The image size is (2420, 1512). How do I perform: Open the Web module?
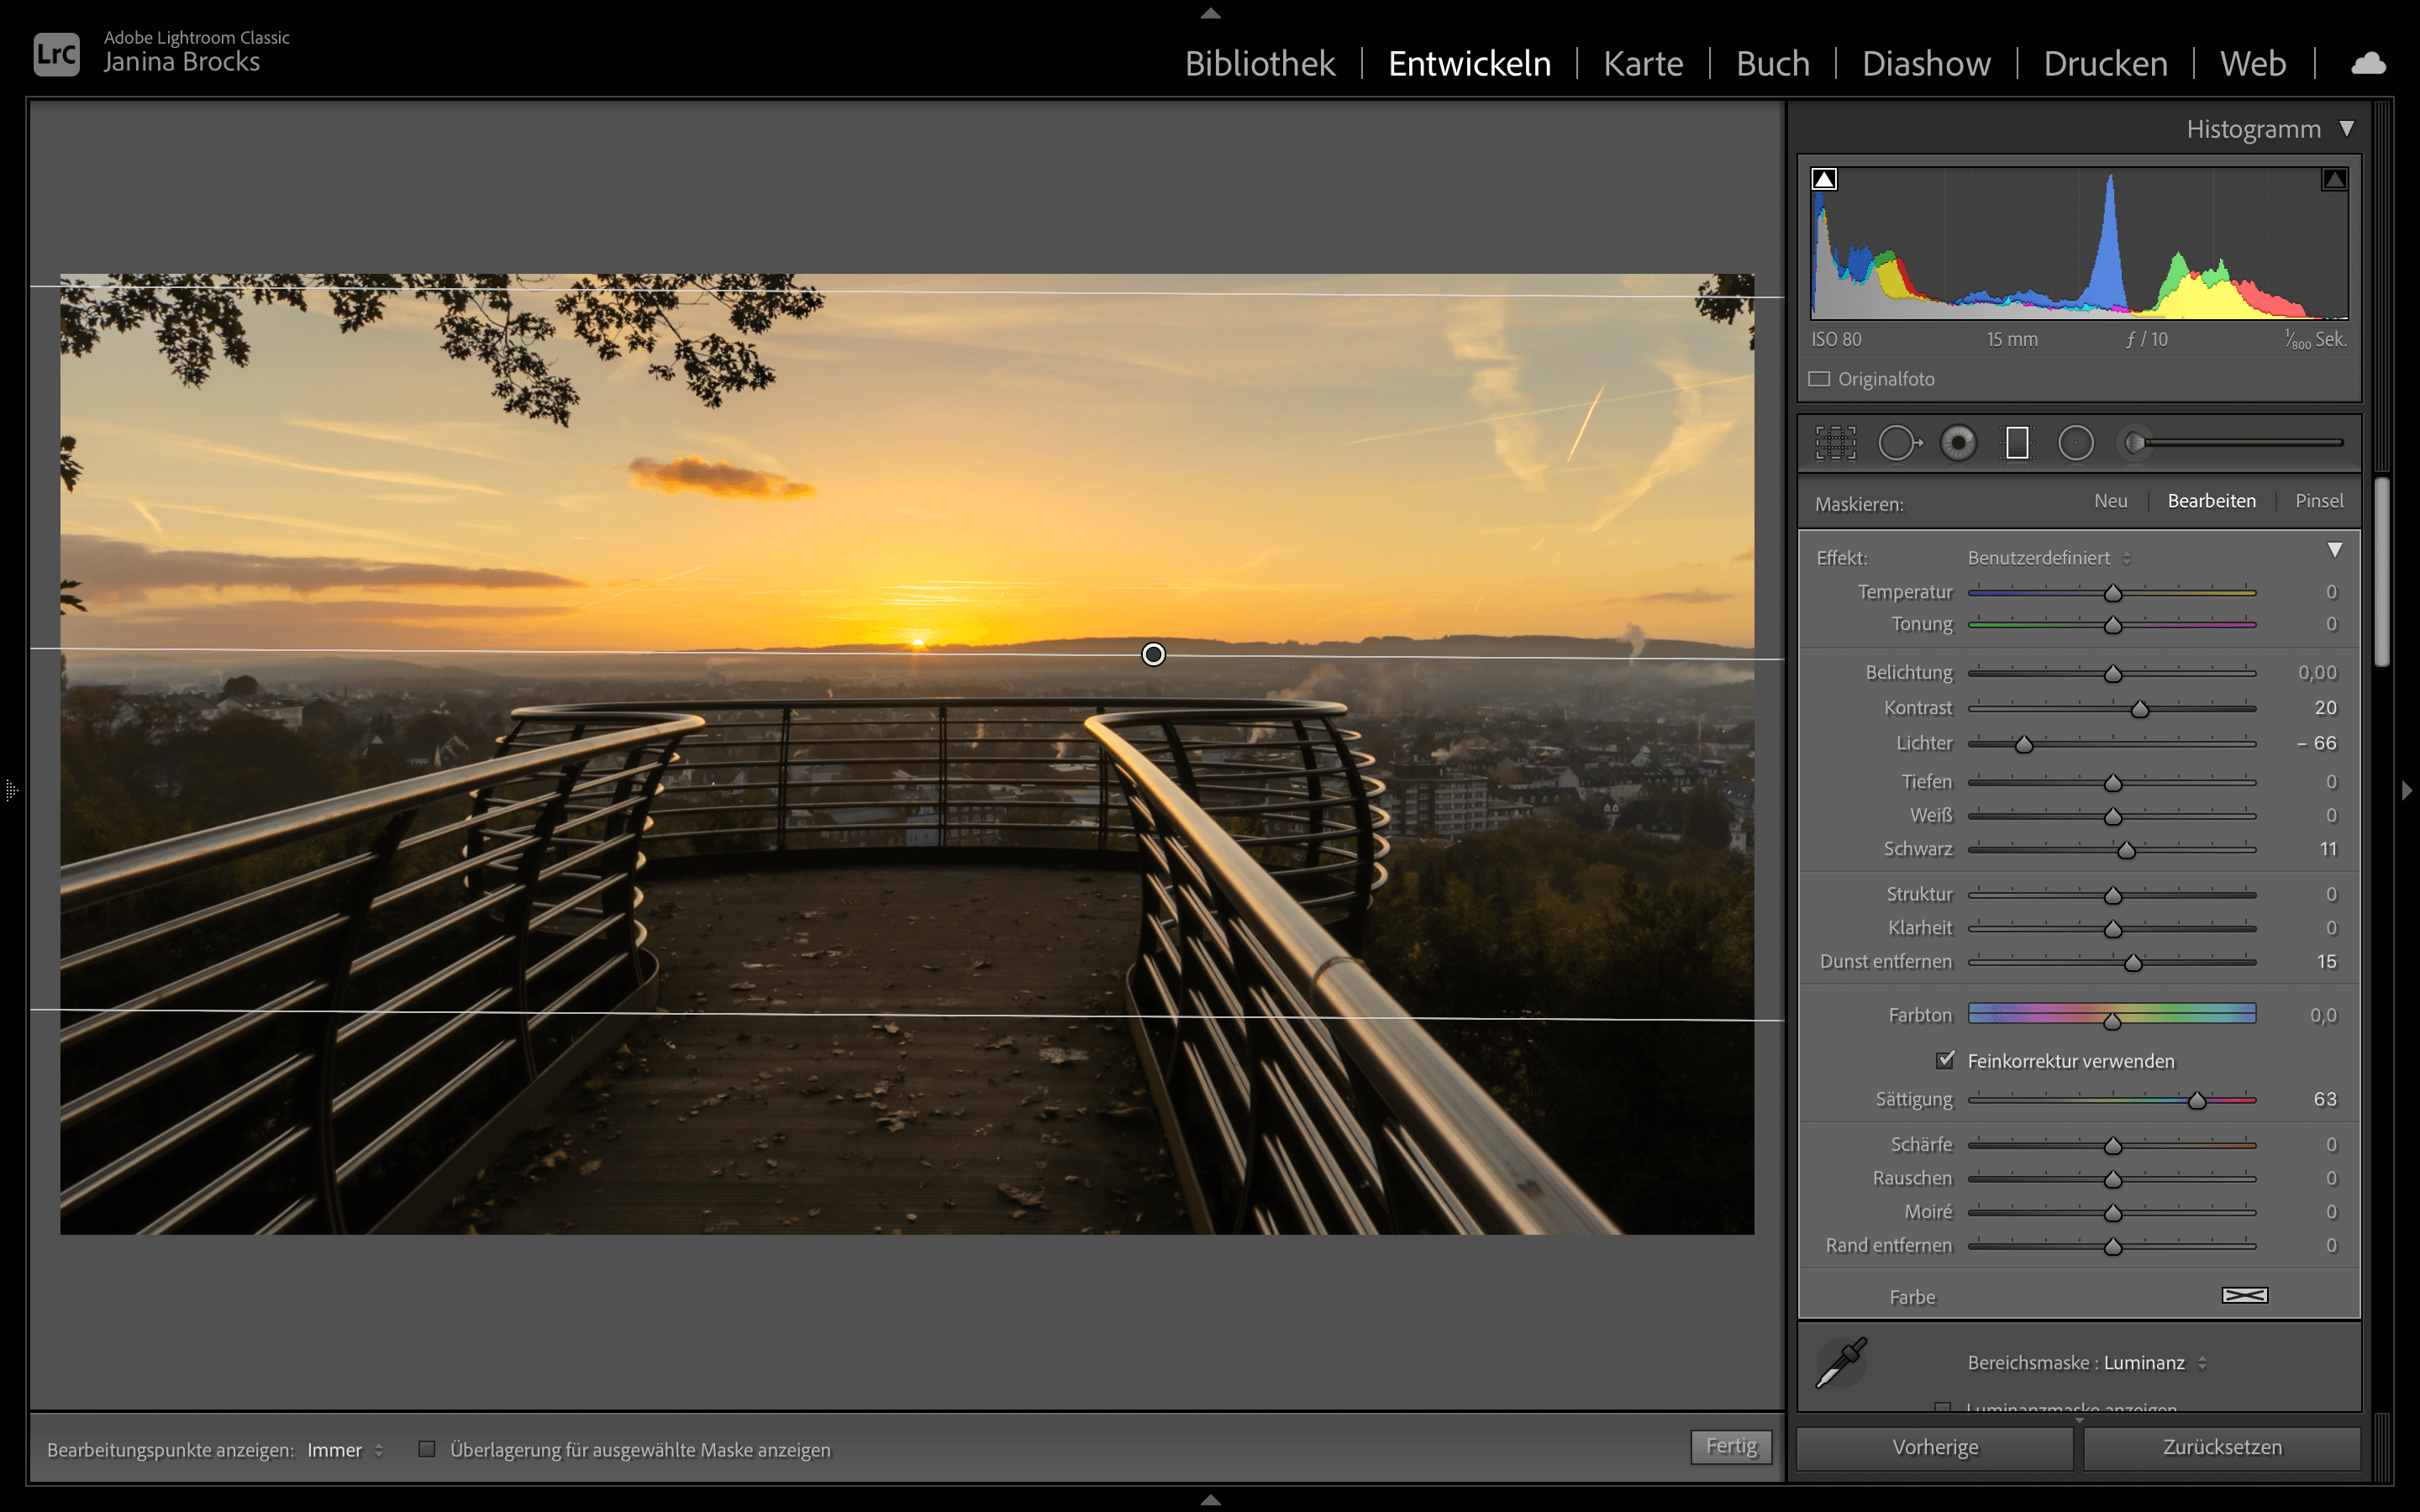point(2253,64)
